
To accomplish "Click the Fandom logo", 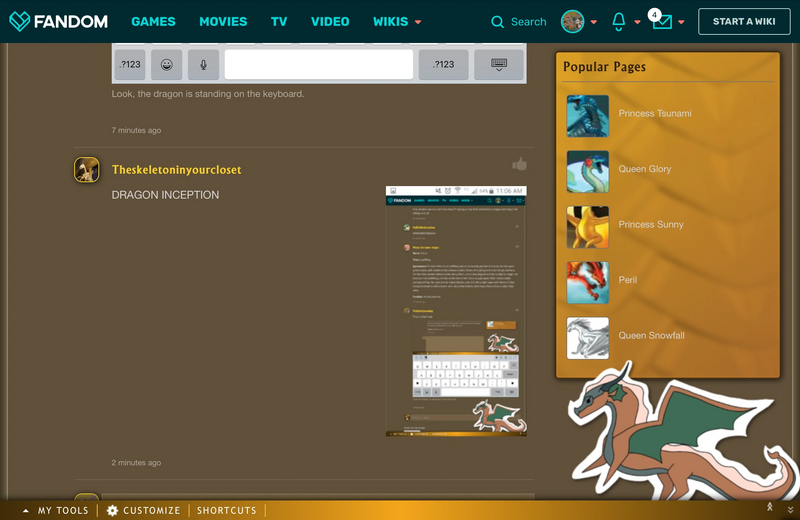I will click(x=58, y=21).
